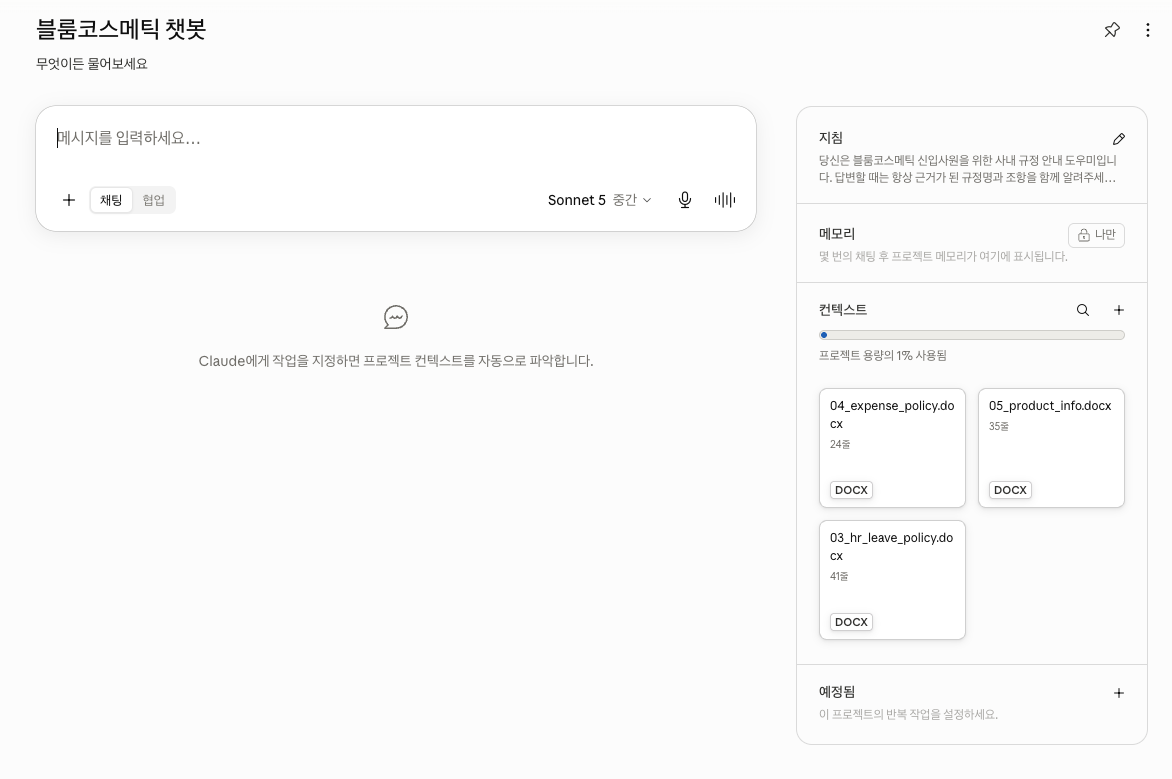Image resolution: width=1172 pixels, height=779 pixels.
Task: Click the 메모리 section heading
Action: [x=836, y=234]
